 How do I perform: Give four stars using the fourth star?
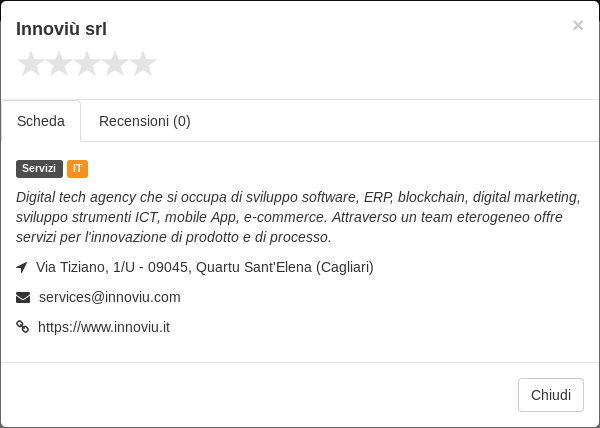click(x=115, y=64)
